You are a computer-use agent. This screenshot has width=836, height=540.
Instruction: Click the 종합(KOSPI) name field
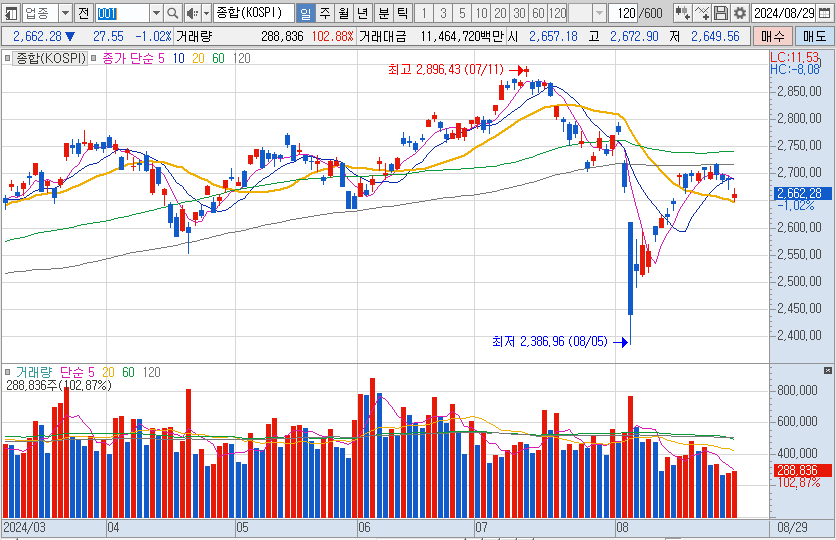(254, 13)
